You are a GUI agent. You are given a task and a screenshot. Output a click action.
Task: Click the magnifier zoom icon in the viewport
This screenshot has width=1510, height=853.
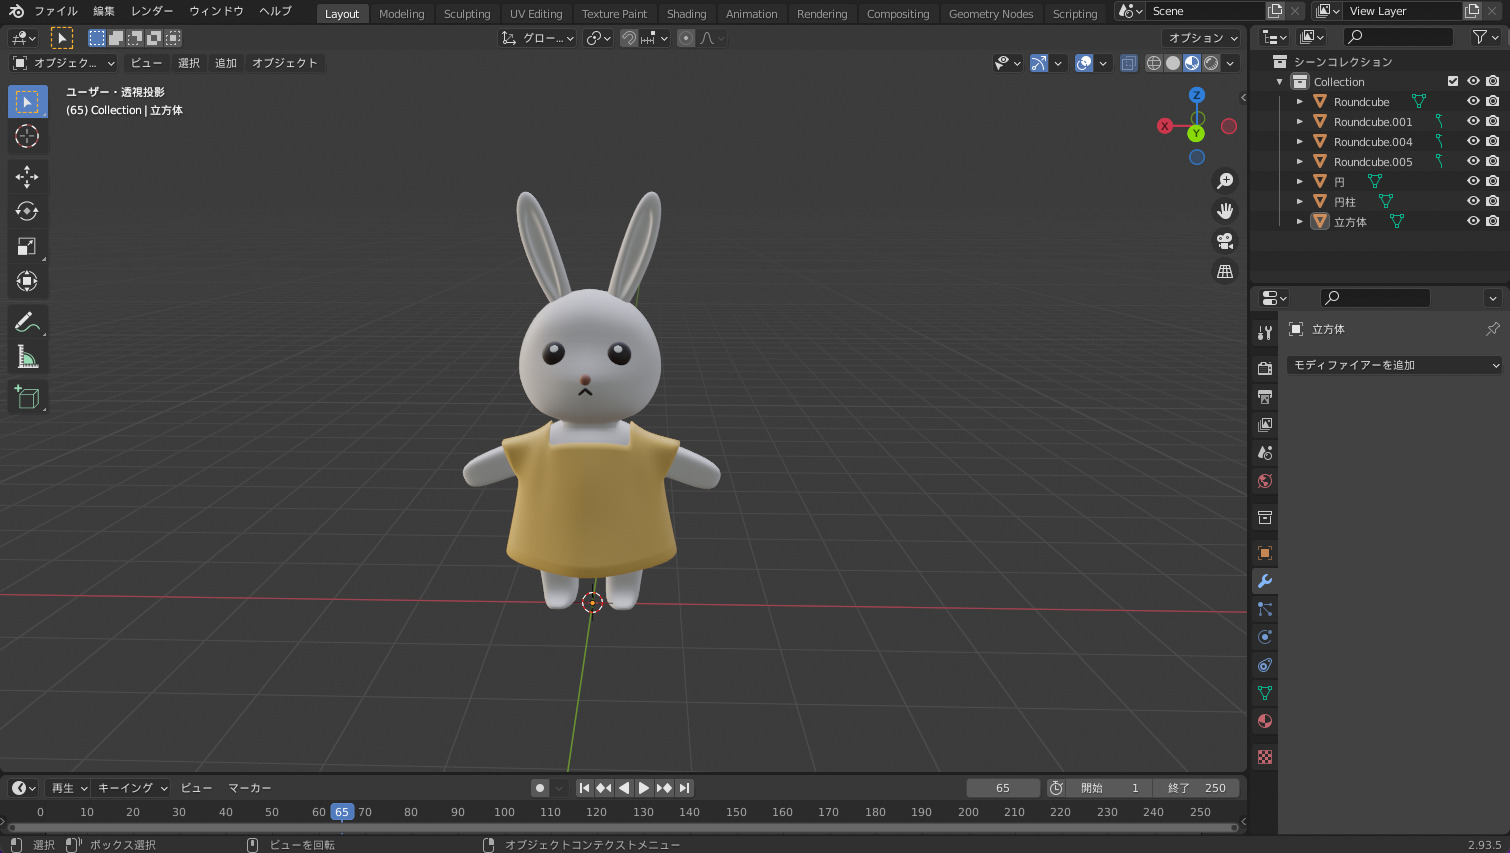point(1224,180)
